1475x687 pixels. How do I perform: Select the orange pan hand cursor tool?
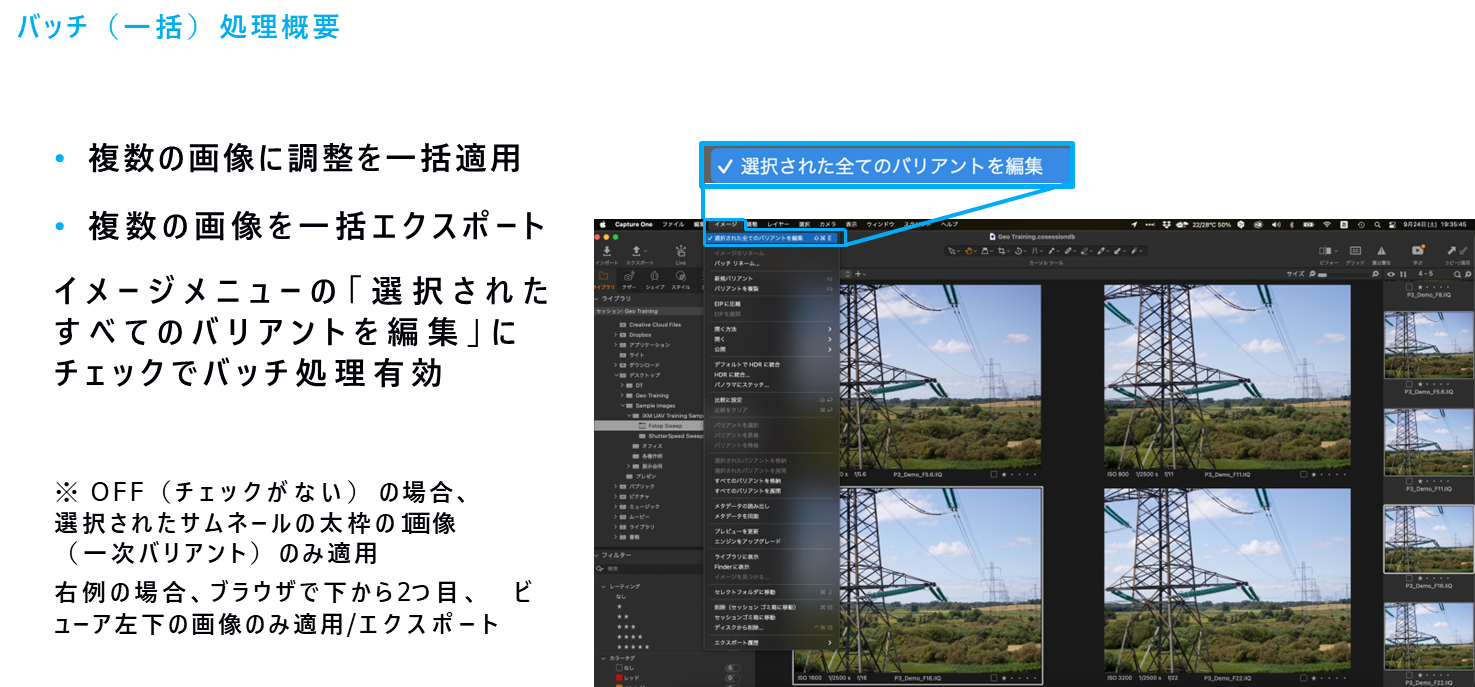[x=971, y=250]
